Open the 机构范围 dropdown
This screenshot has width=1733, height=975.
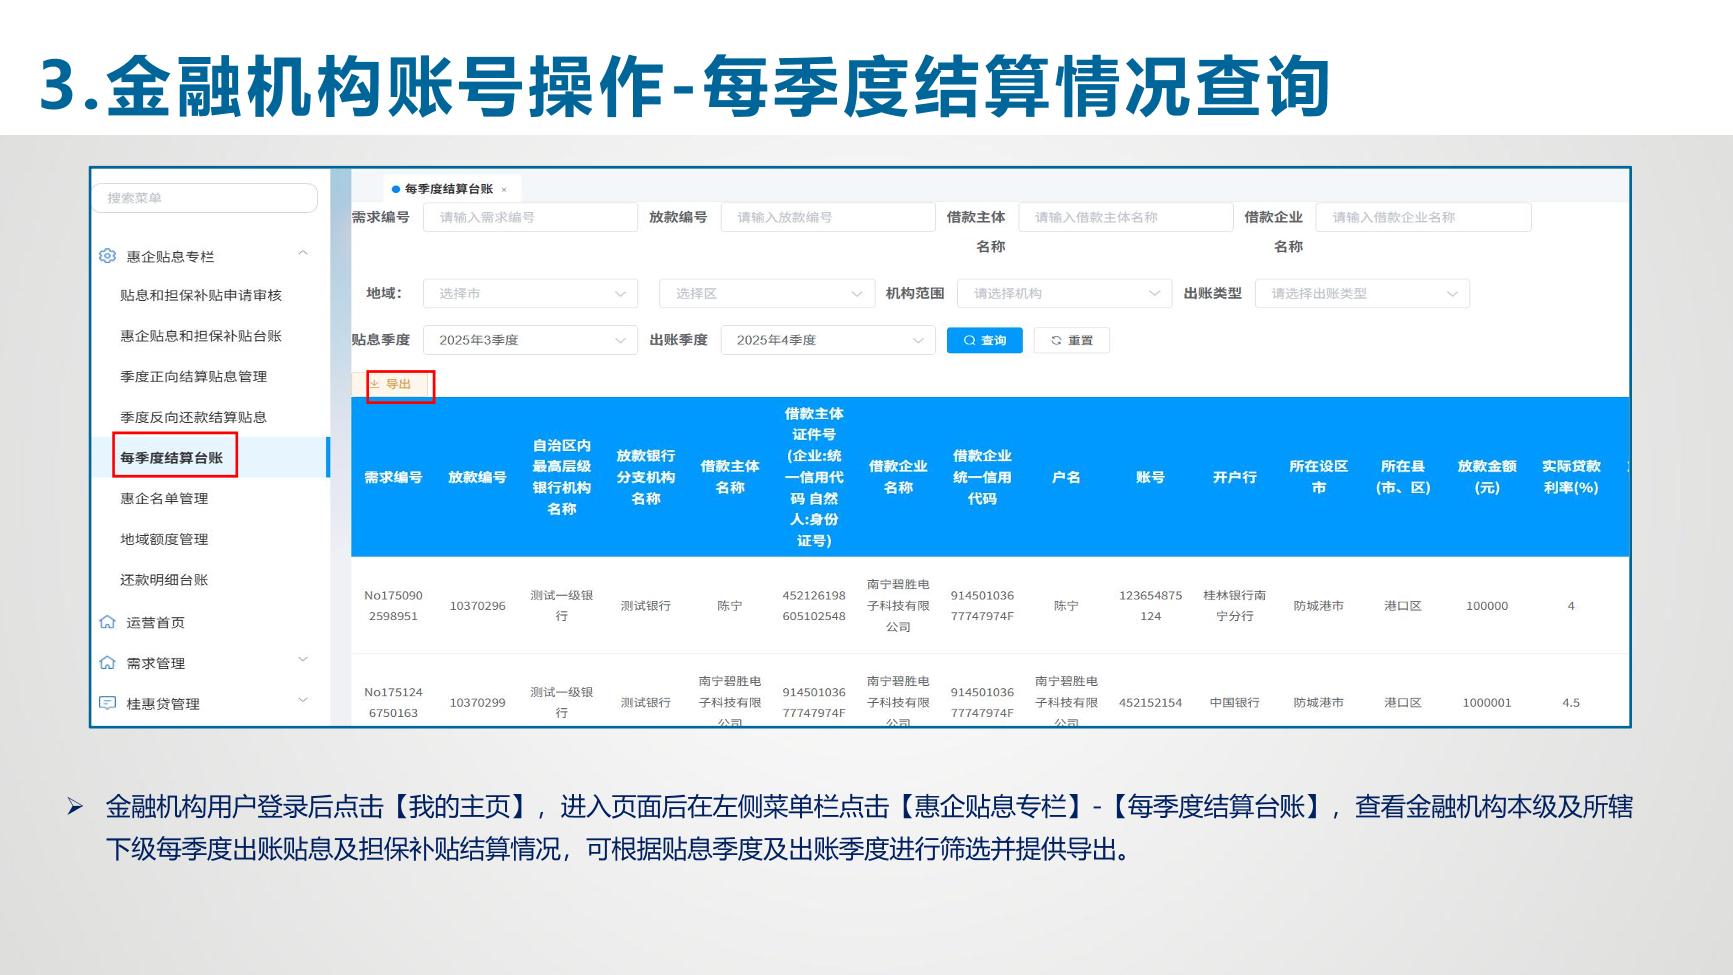[x=1063, y=293]
